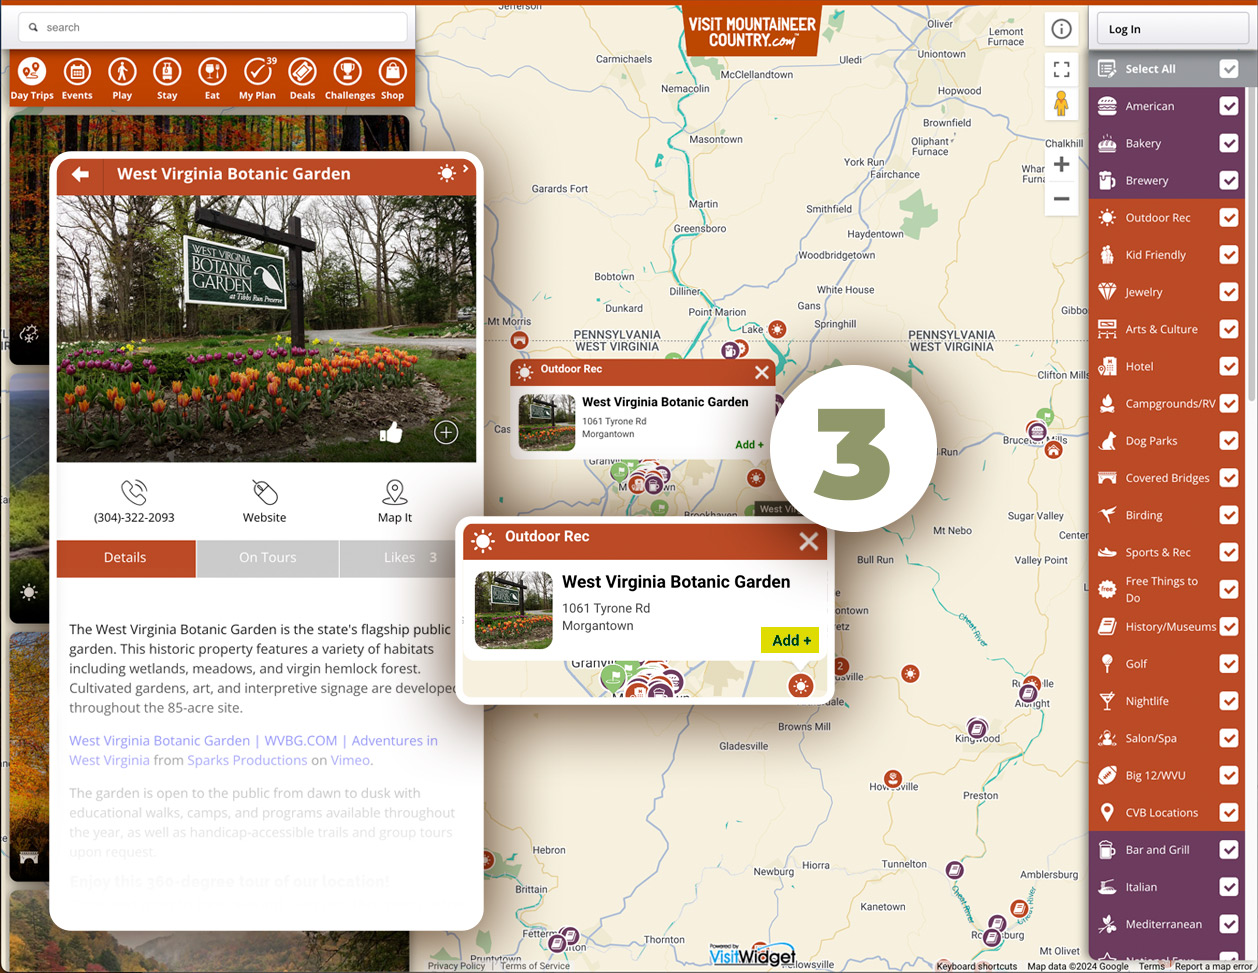Click in the search field
Image resolution: width=1258 pixels, height=973 pixels.
[213, 27]
